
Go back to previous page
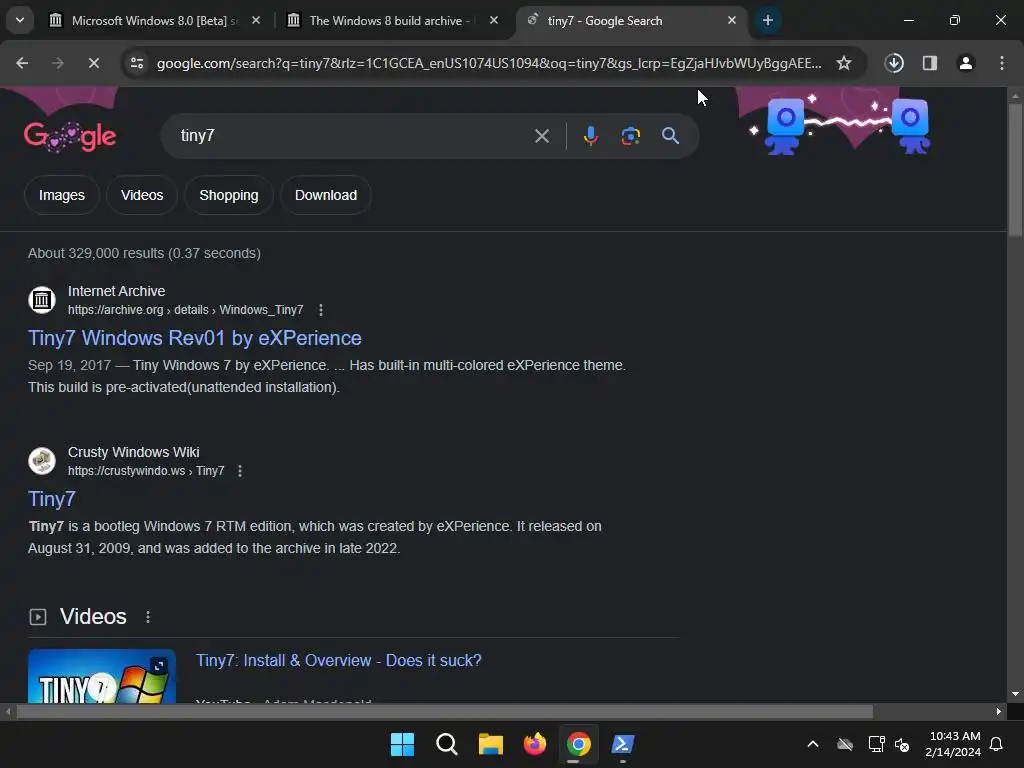[22, 63]
